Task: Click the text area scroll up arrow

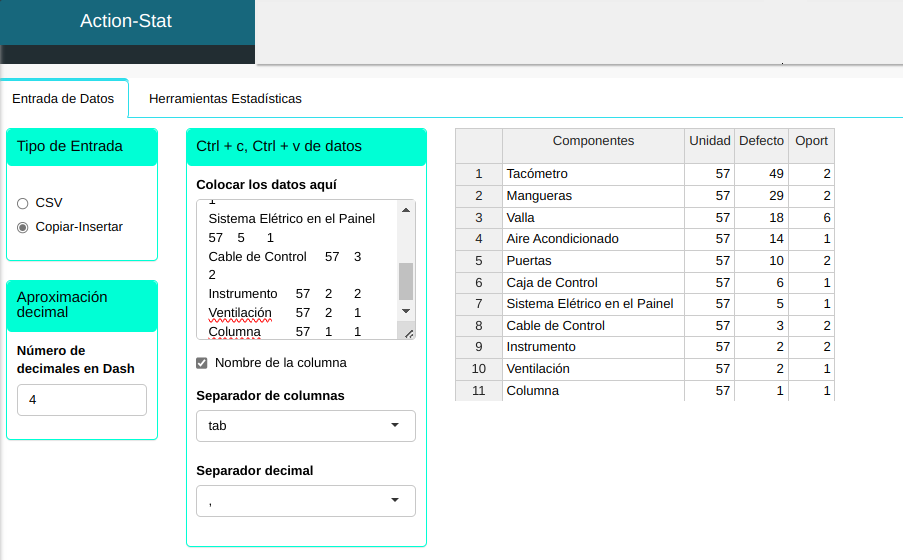Action: point(405,210)
